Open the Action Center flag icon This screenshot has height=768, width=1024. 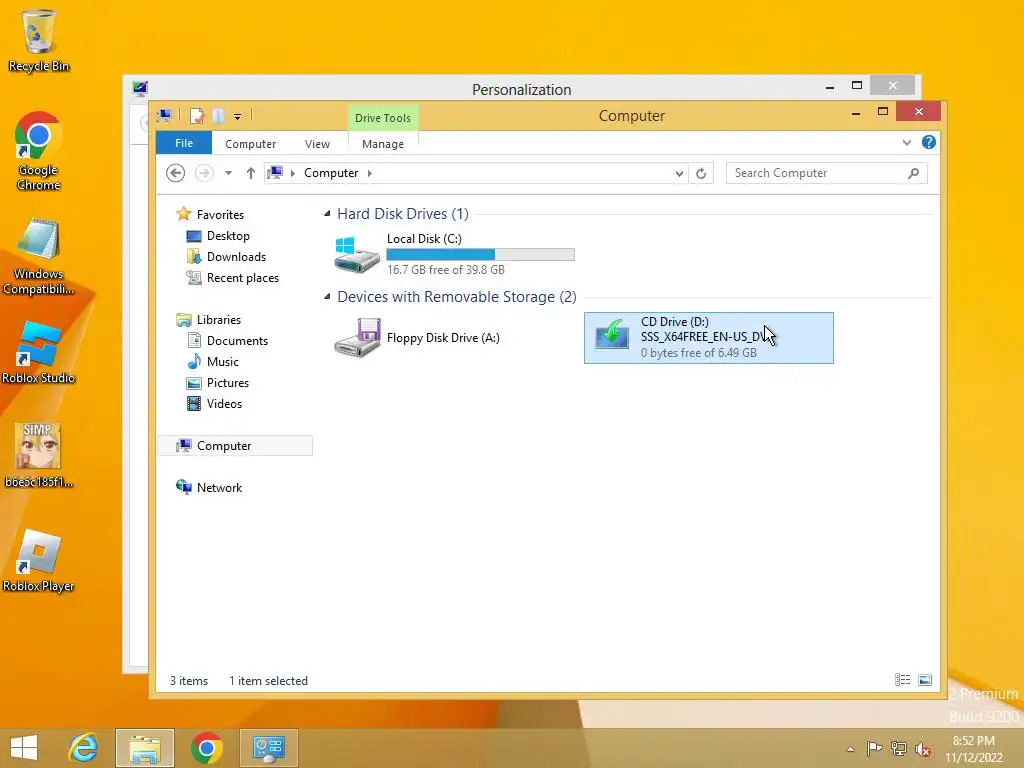874,748
